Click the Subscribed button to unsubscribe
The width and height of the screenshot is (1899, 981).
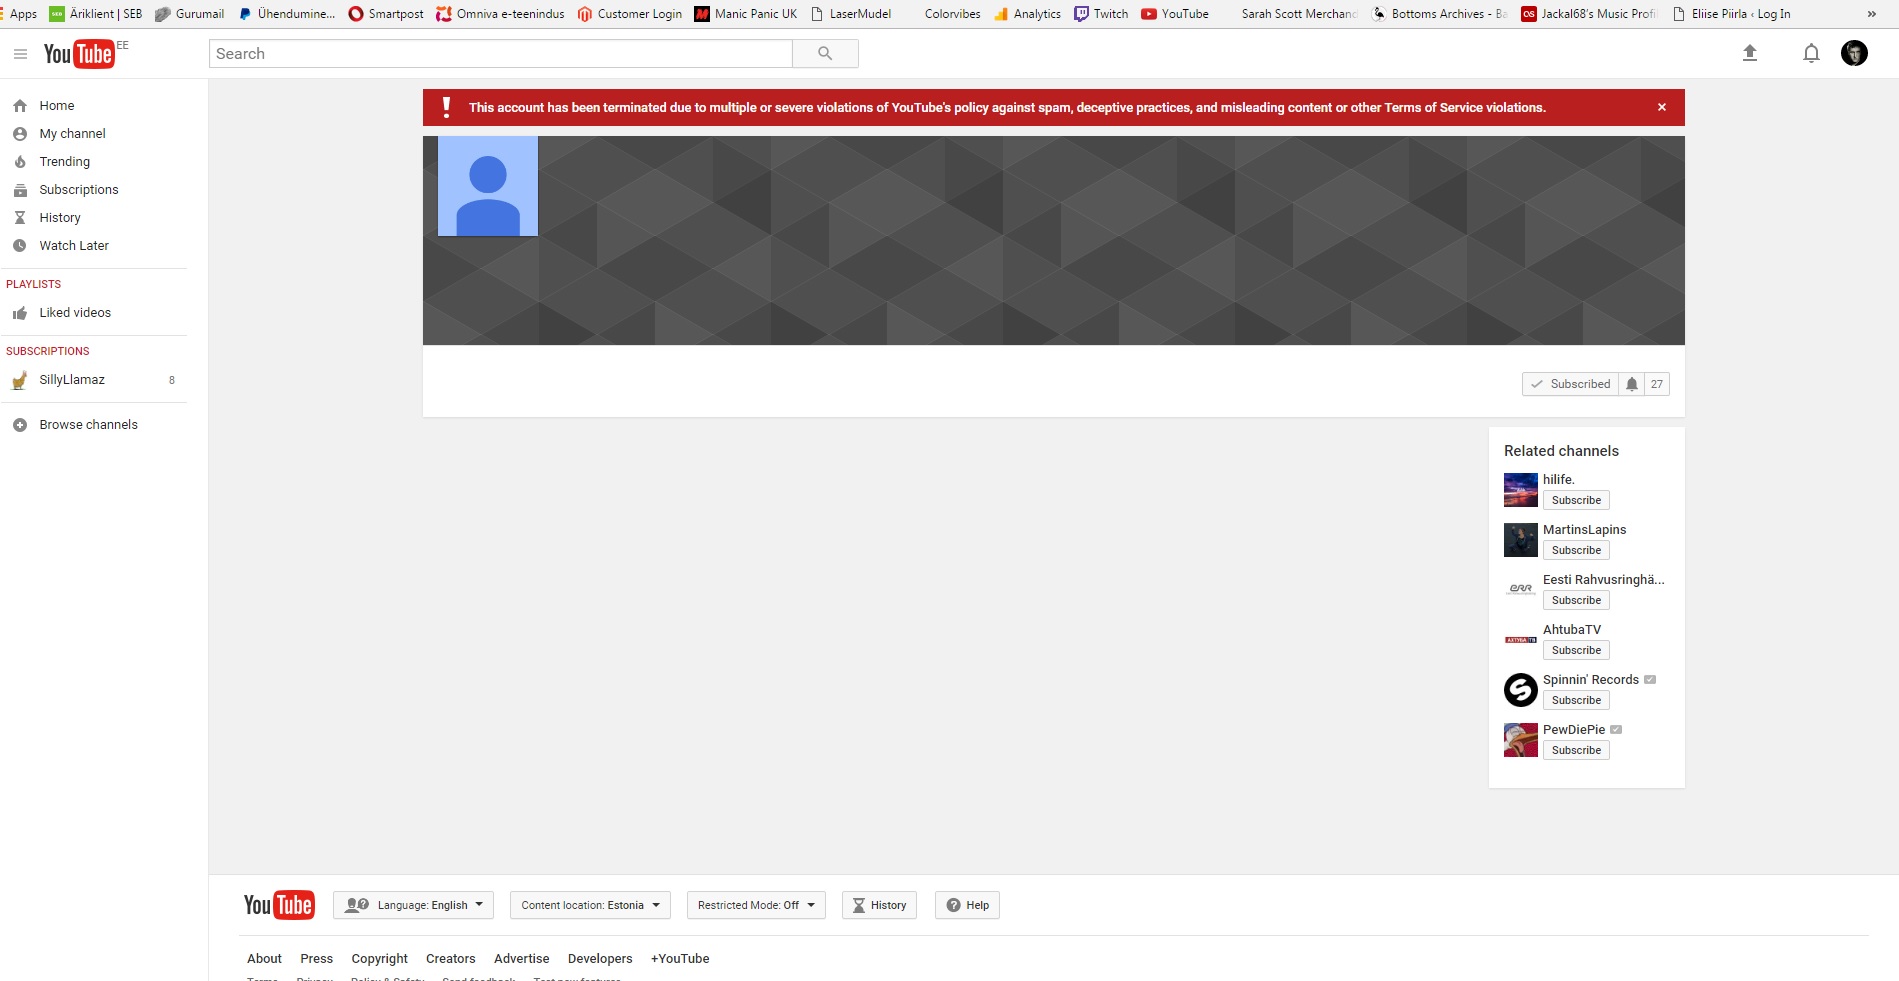[1570, 384]
